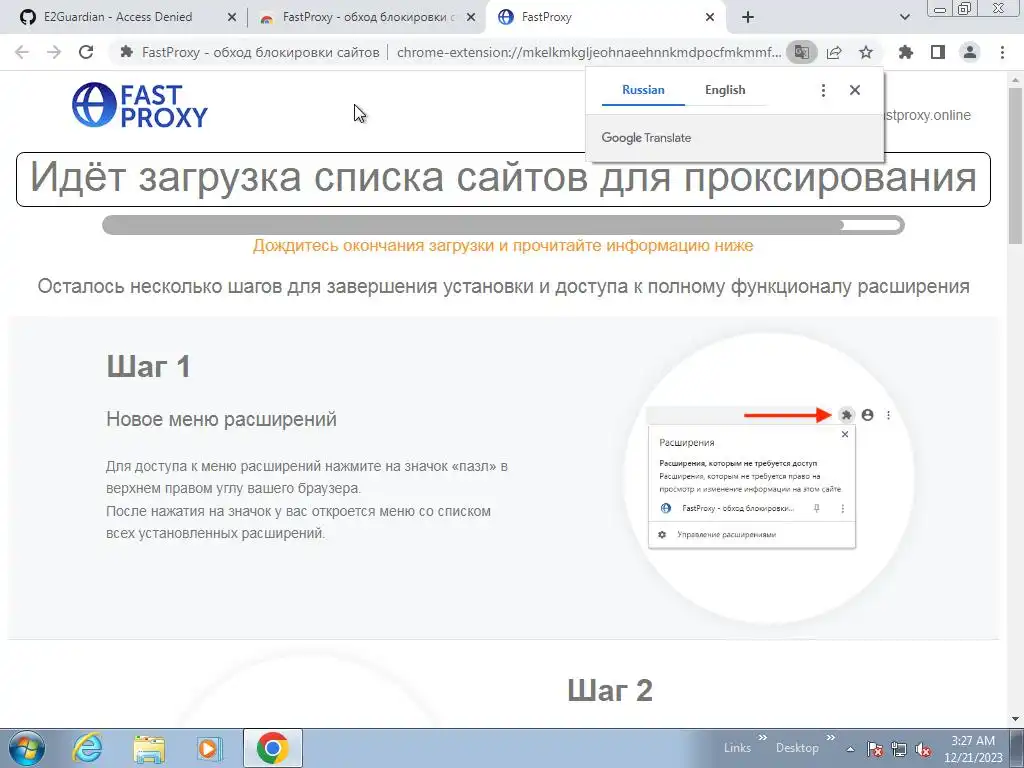Open translate popup options menu

[x=823, y=90]
